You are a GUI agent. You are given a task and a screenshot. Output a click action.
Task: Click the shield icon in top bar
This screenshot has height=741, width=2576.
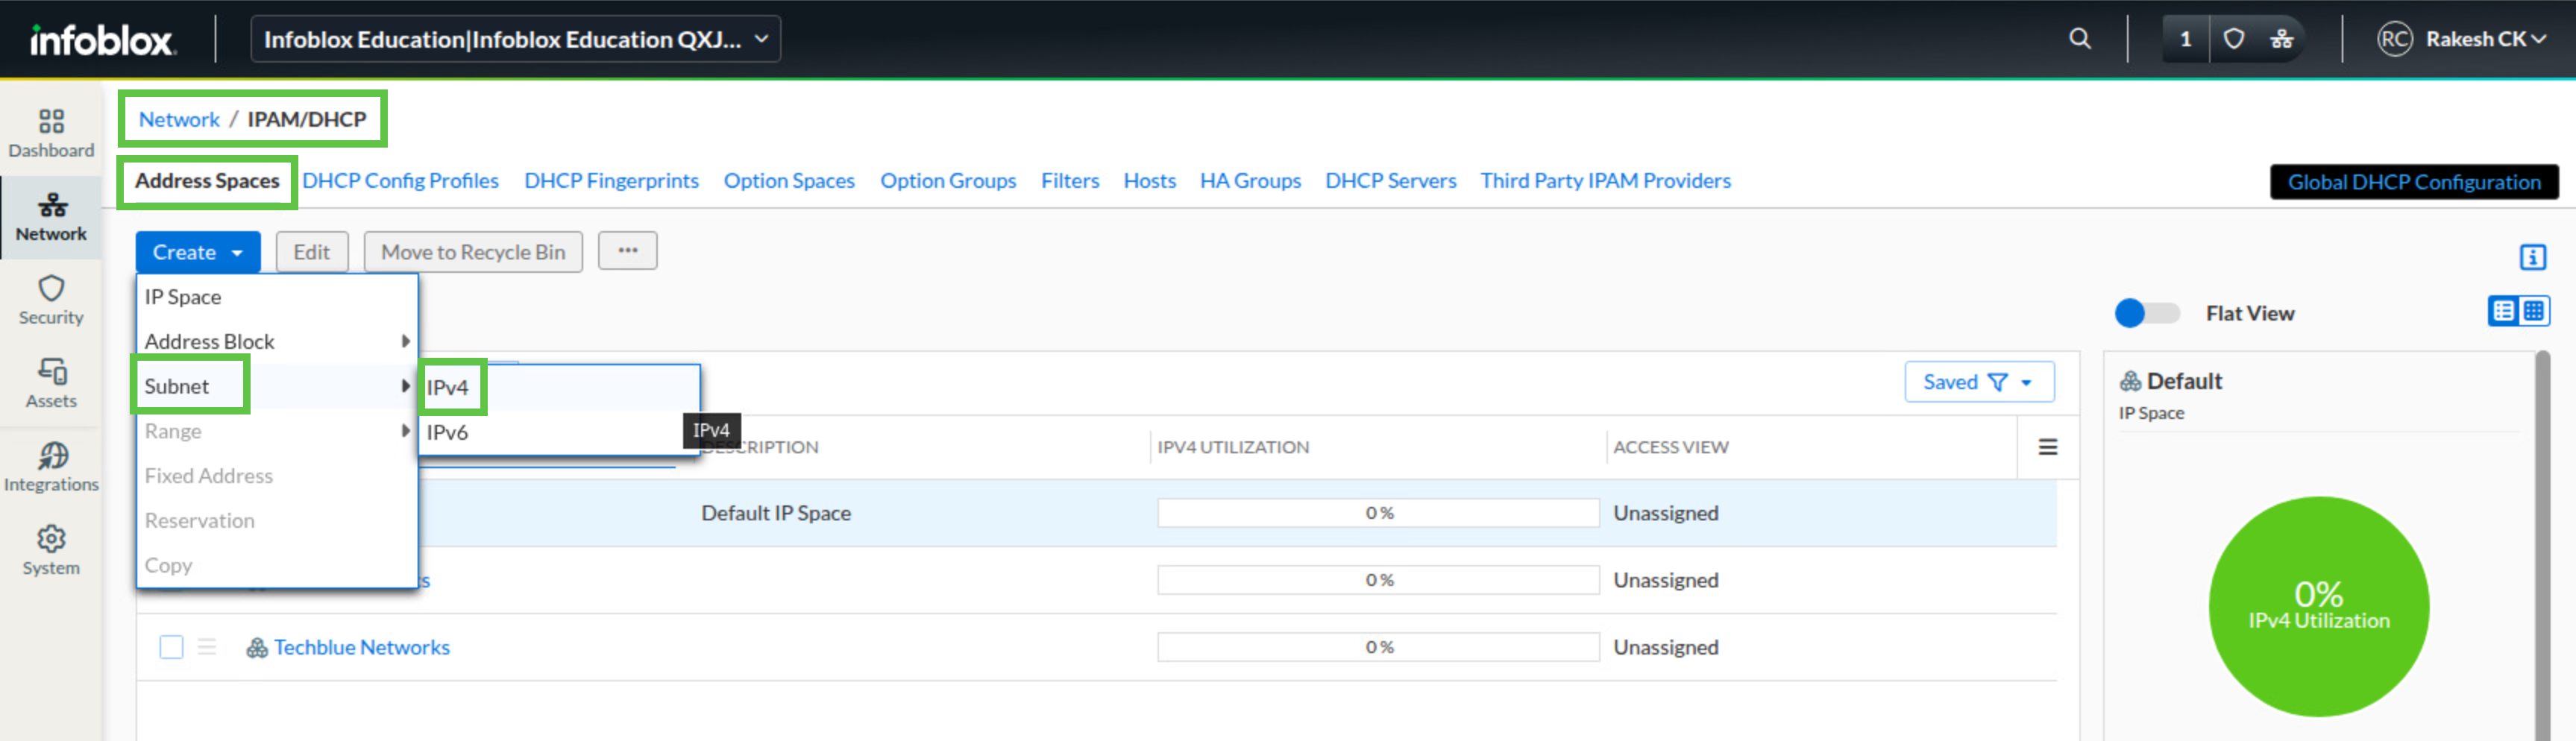pos(2233,39)
